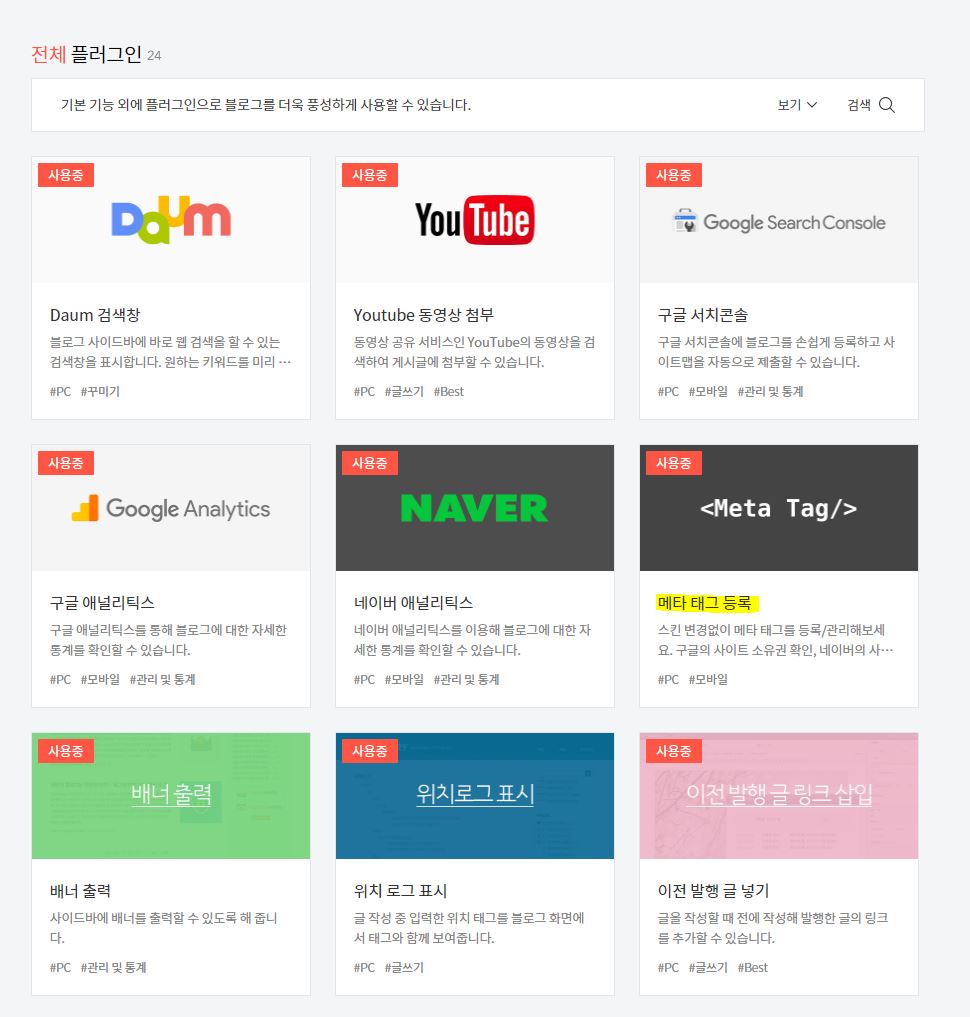Click the Meta Tag banner image

click(x=779, y=508)
